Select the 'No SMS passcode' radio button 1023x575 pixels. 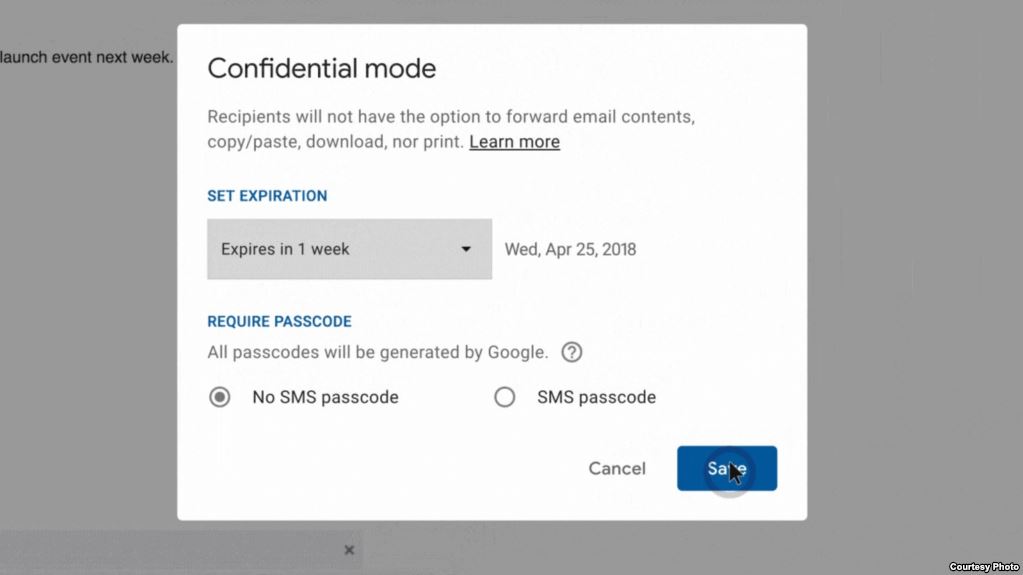(x=219, y=397)
